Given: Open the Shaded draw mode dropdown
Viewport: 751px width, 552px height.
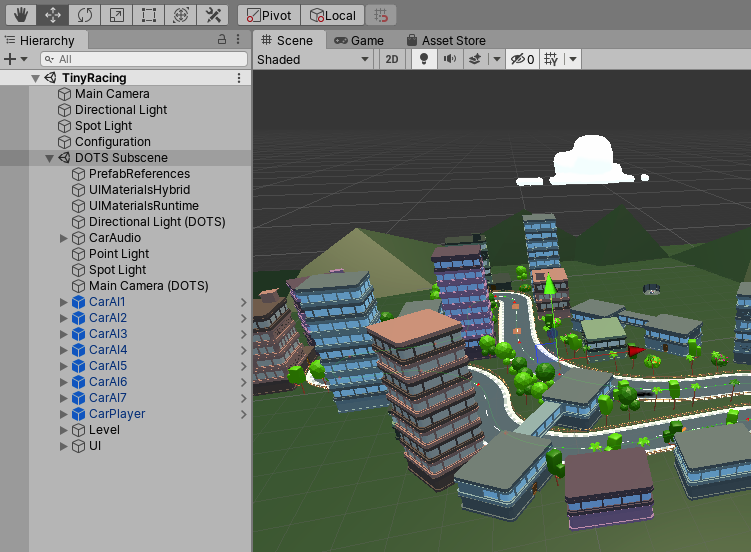Looking at the screenshot, I should click(x=313, y=59).
